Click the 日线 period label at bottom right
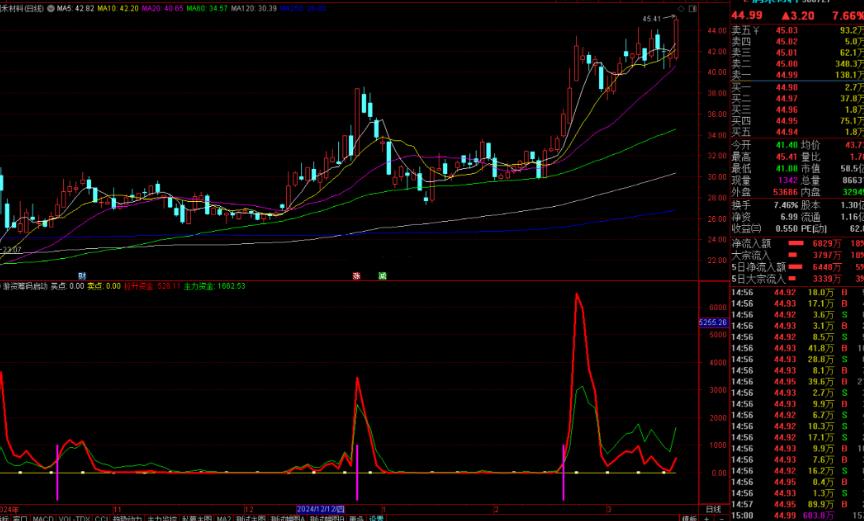Screen dimensions: 864x521 click(713, 509)
